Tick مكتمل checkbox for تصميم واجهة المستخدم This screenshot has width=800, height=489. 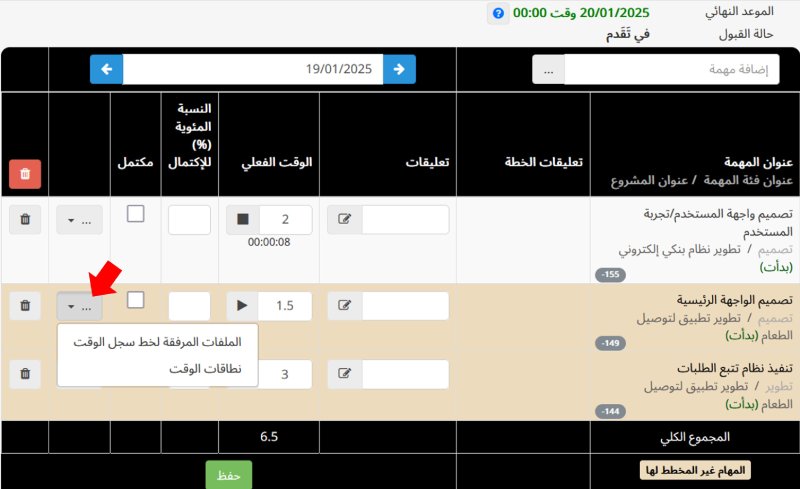pos(135,214)
